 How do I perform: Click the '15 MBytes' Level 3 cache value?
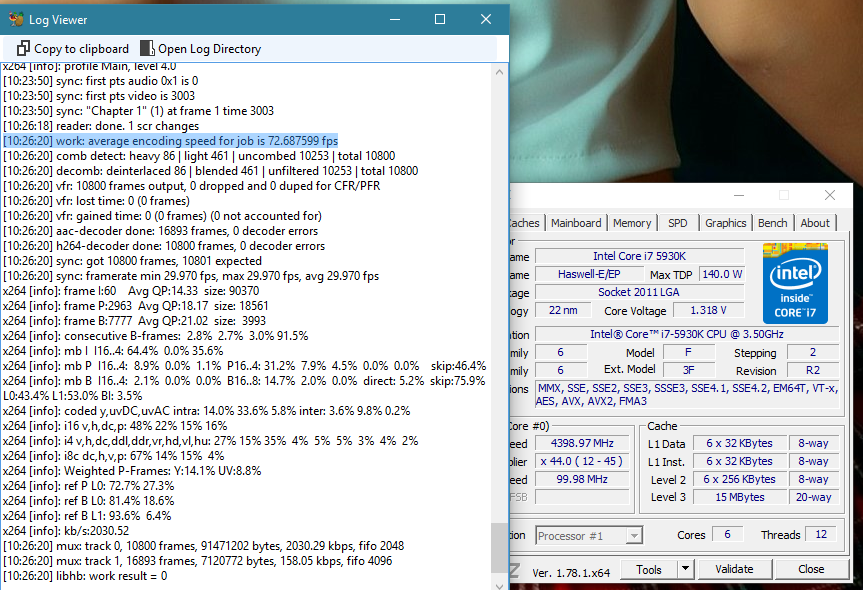740,498
